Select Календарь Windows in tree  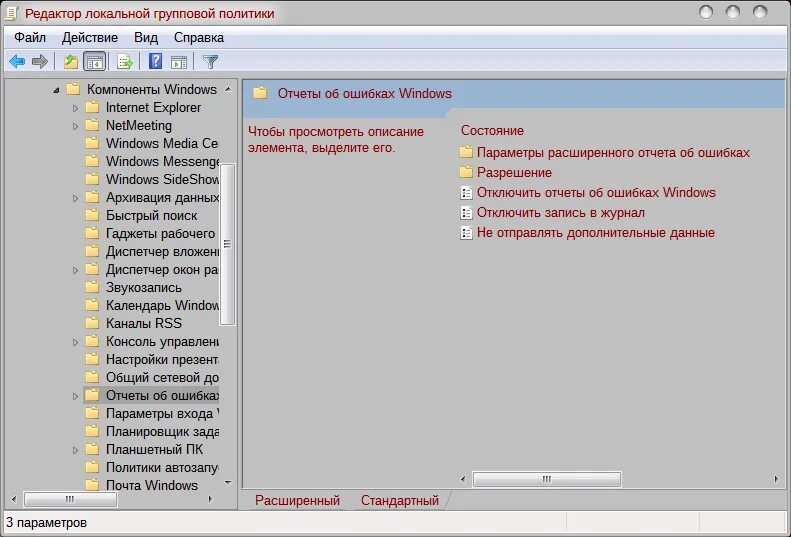click(x=161, y=306)
